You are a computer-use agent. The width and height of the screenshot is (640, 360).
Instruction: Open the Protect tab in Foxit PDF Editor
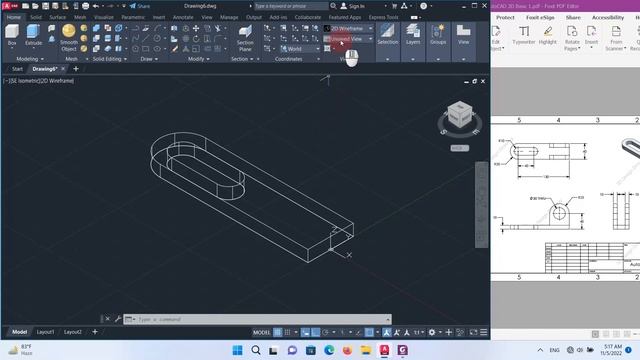505,18
